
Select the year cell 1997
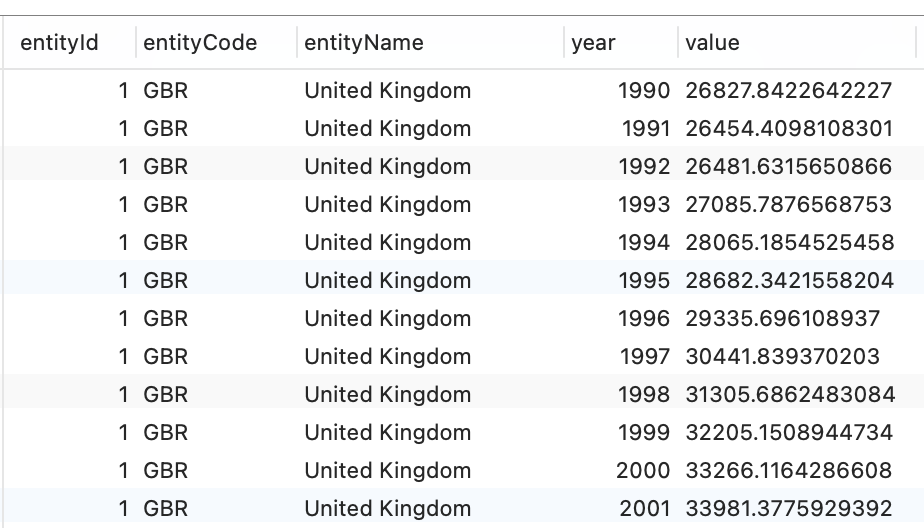645,357
